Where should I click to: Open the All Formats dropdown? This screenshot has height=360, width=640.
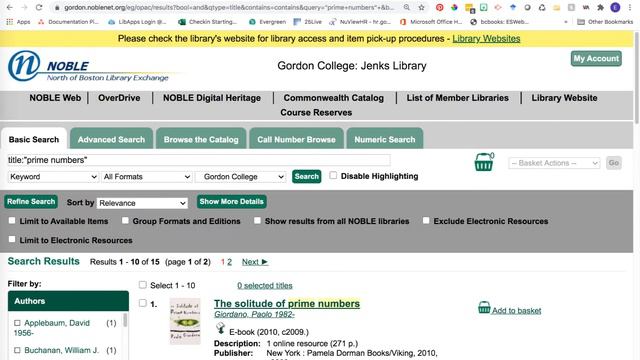tap(147, 177)
